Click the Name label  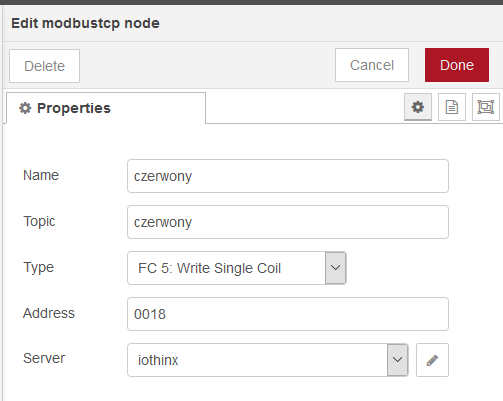41,175
